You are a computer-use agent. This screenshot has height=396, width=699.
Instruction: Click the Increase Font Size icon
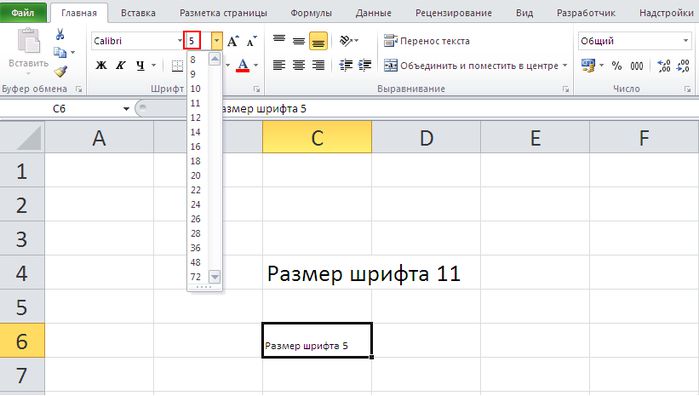point(233,41)
